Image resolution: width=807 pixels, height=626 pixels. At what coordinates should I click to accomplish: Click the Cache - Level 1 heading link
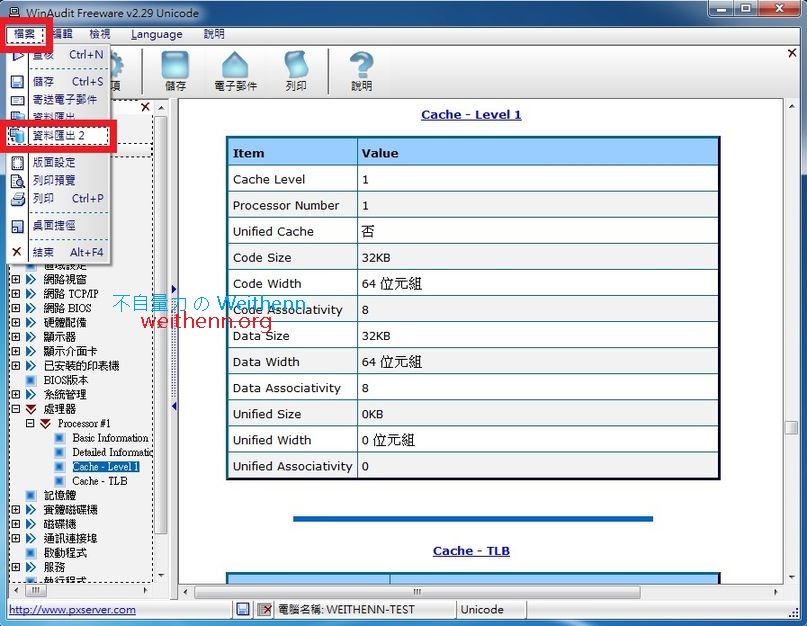[471, 114]
